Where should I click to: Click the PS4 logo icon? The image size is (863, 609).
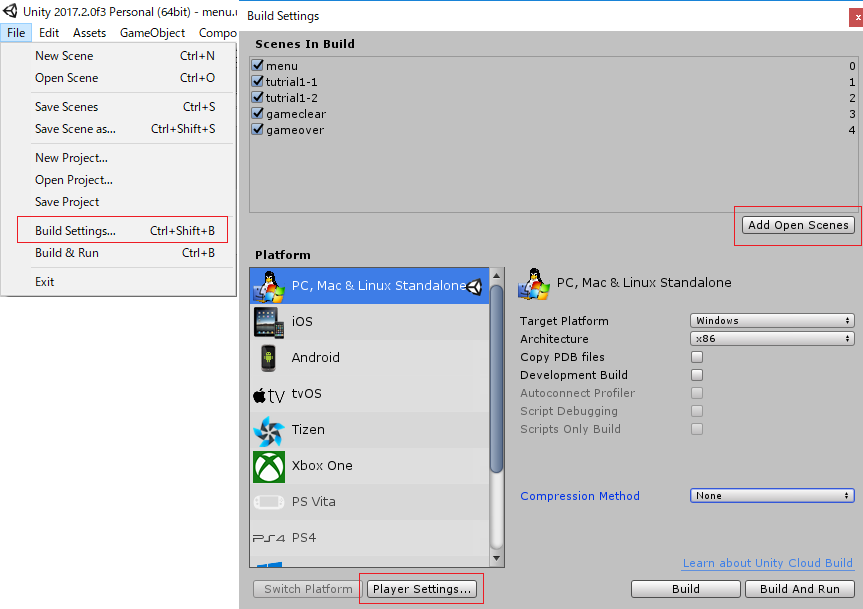(x=269, y=538)
